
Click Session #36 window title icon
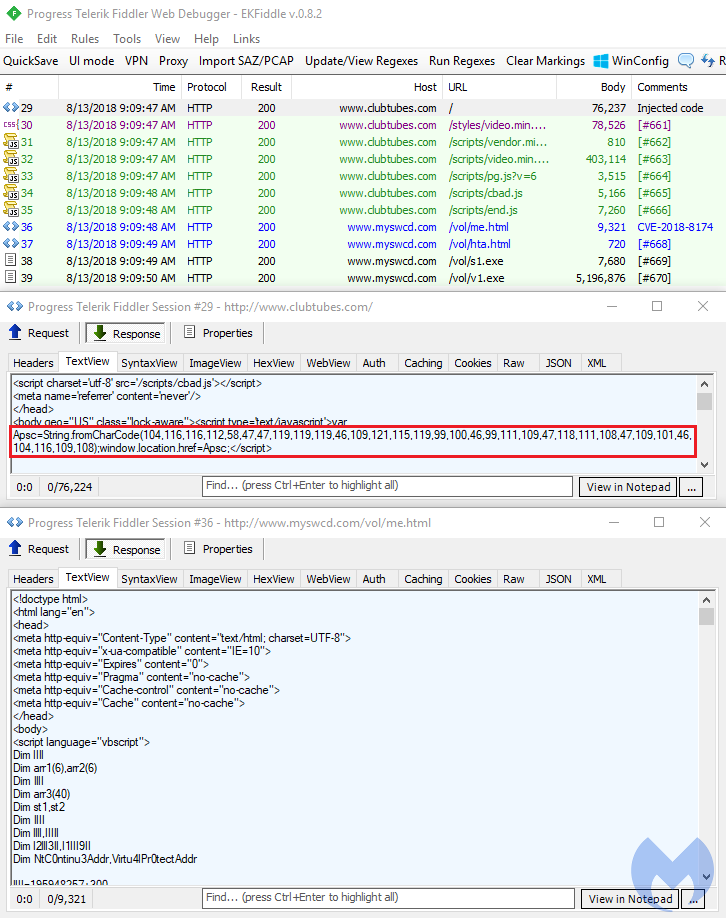15,522
